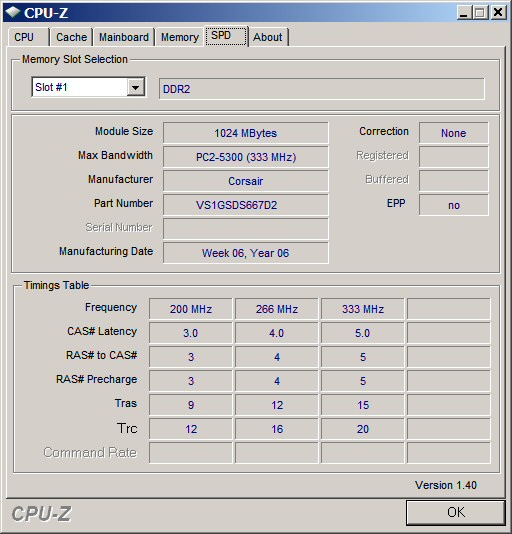The width and height of the screenshot is (512, 534).
Task: Open the Mainboard tab
Action: pyautogui.click(x=124, y=37)
